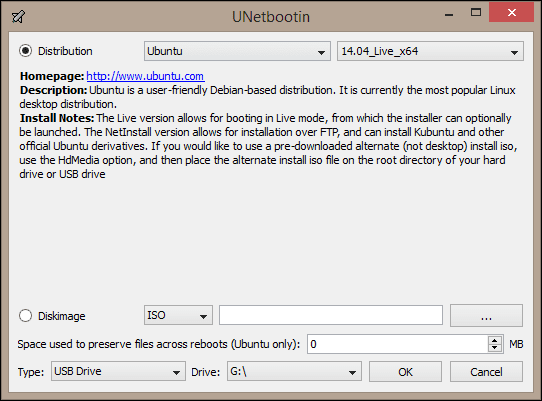This screenshot has width=542, height=401.
Task: Open the http://www.ubuntu.com homepage link
Action: pos(145,76)
